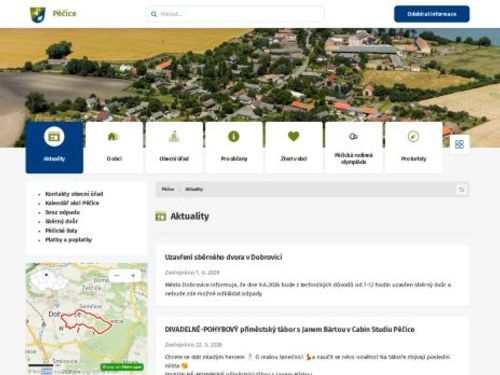Viewport: 500px width, 375px height.
Task: Click the Pěčice coat of arms logo
Action: coord(38,14)
